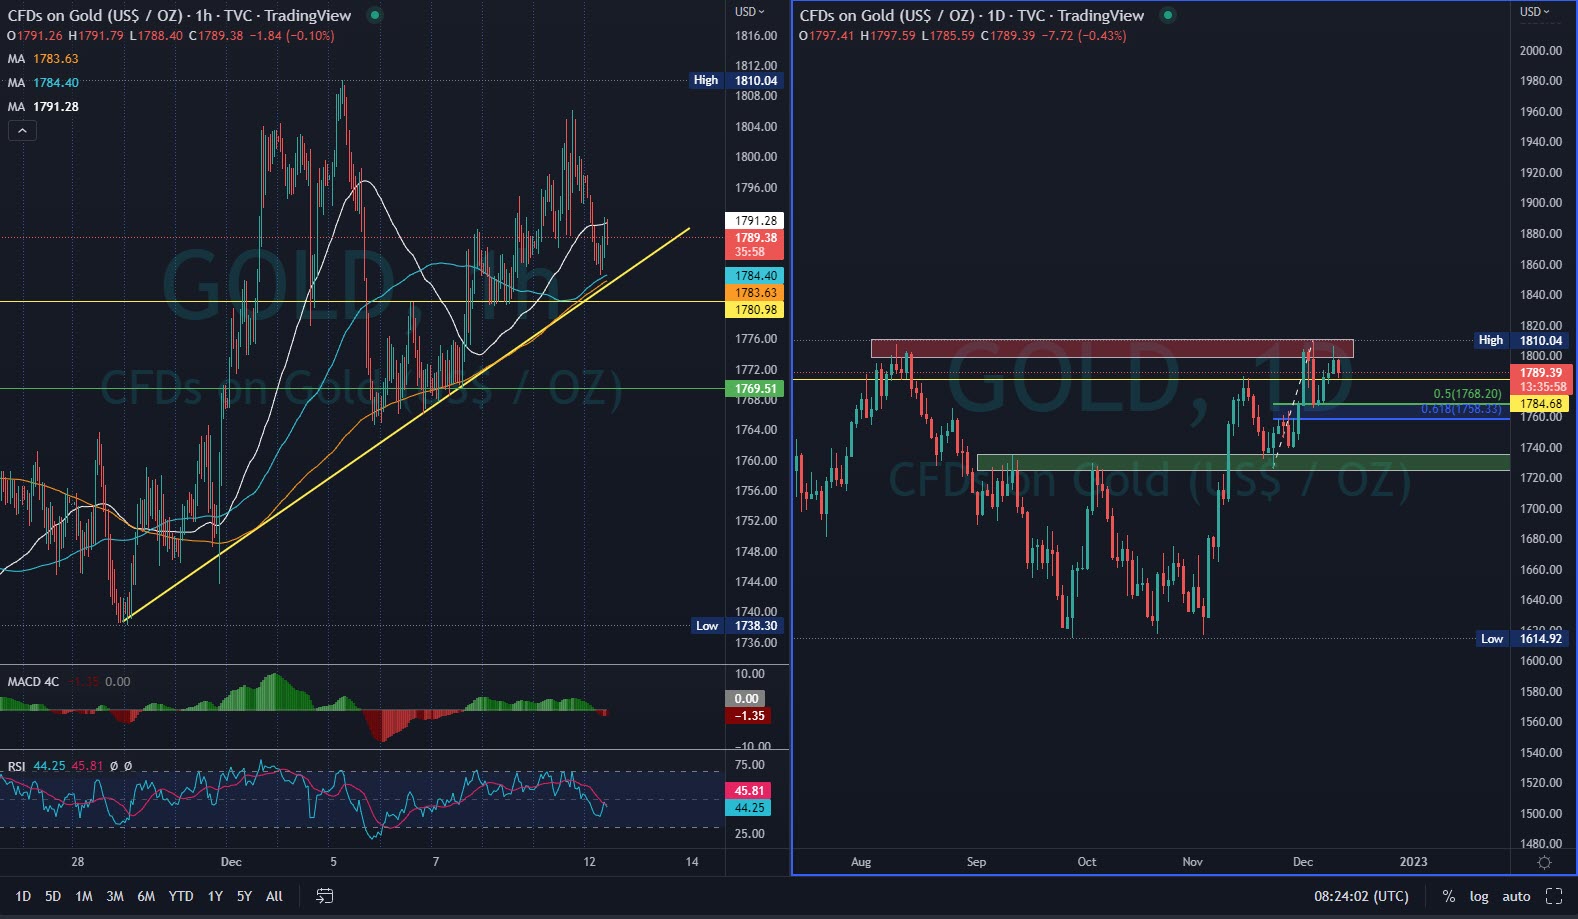1578x919 pixels.
Task: Click the 12 date label on 1h time axis
Action: [589, 862]
